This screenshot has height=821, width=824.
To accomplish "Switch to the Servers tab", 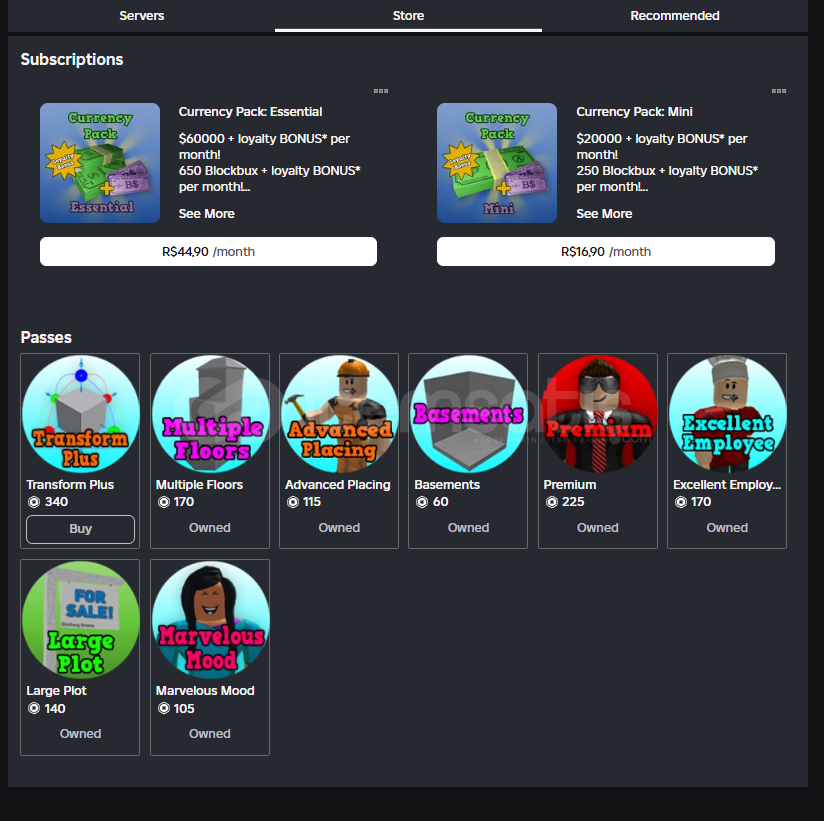I will pos(141,16).
